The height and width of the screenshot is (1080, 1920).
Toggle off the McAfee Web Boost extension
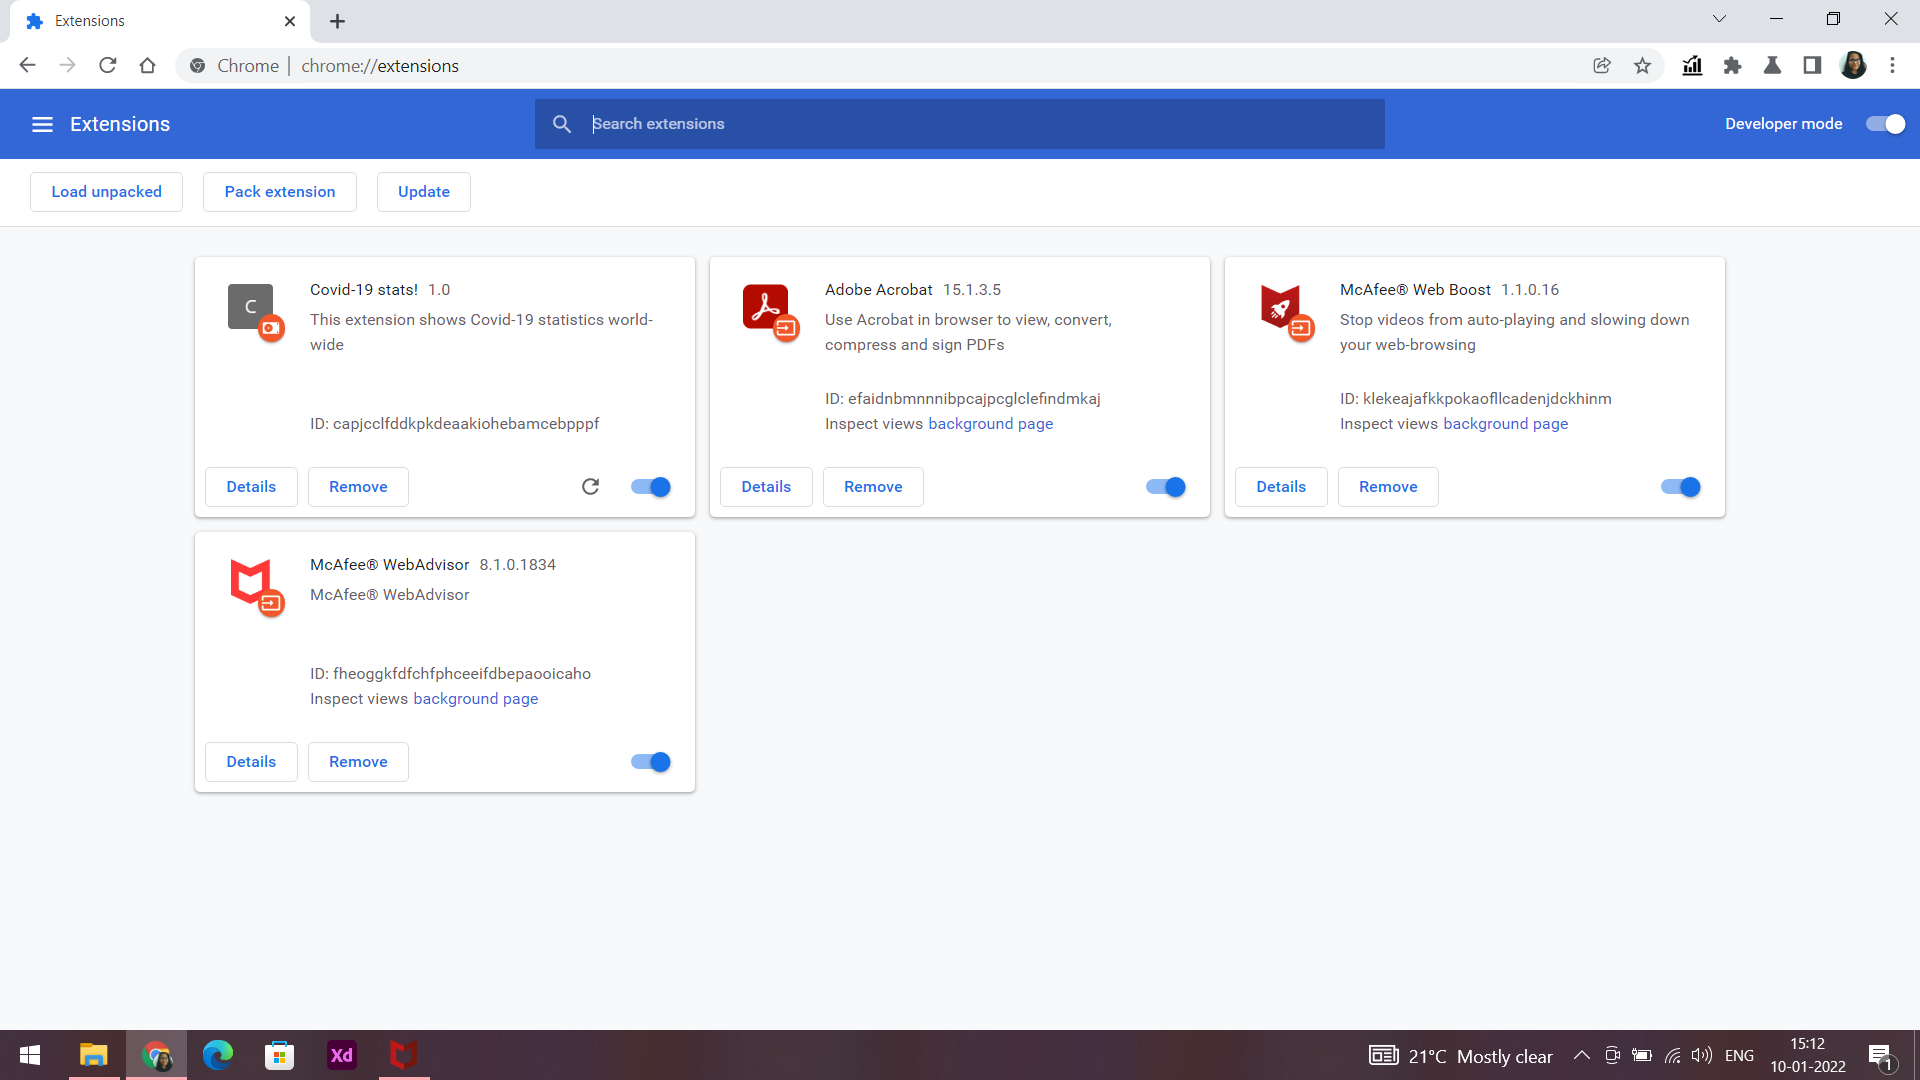click(1680, 487)
